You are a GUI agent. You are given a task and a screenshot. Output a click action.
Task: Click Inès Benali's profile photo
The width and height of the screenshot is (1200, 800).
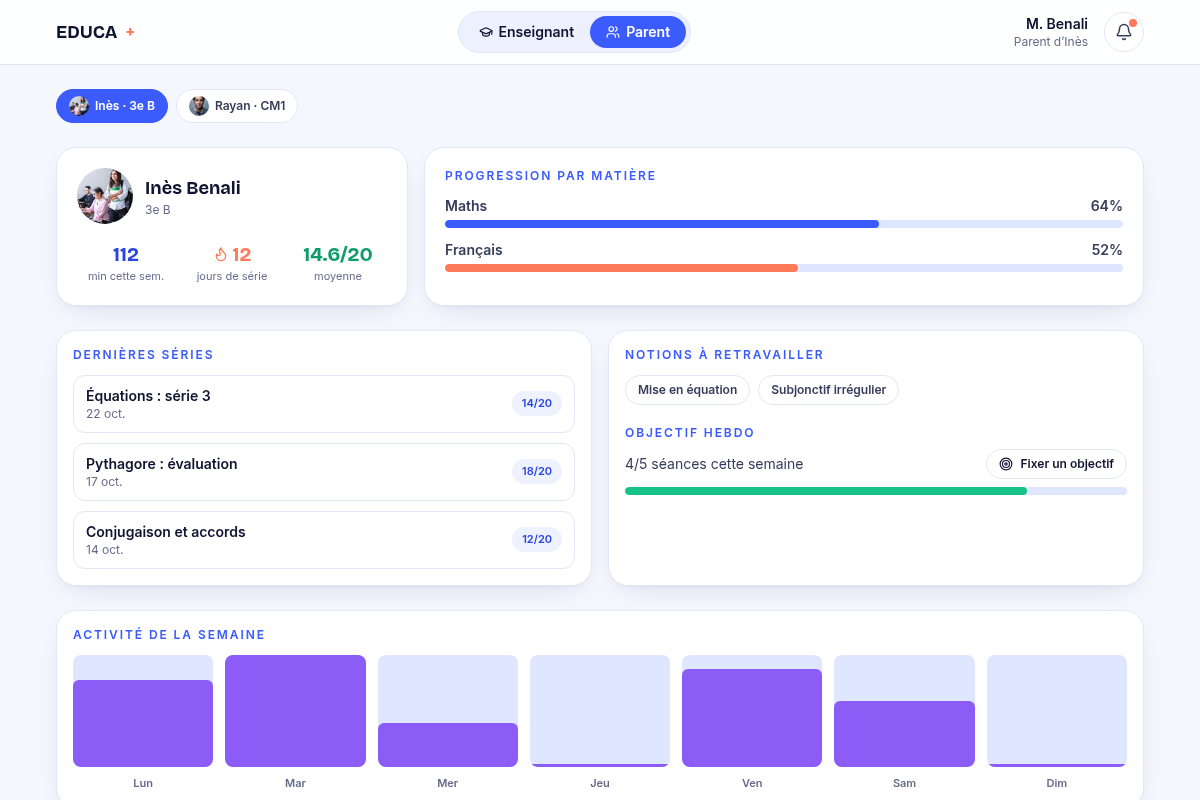[x=105, y=196]
